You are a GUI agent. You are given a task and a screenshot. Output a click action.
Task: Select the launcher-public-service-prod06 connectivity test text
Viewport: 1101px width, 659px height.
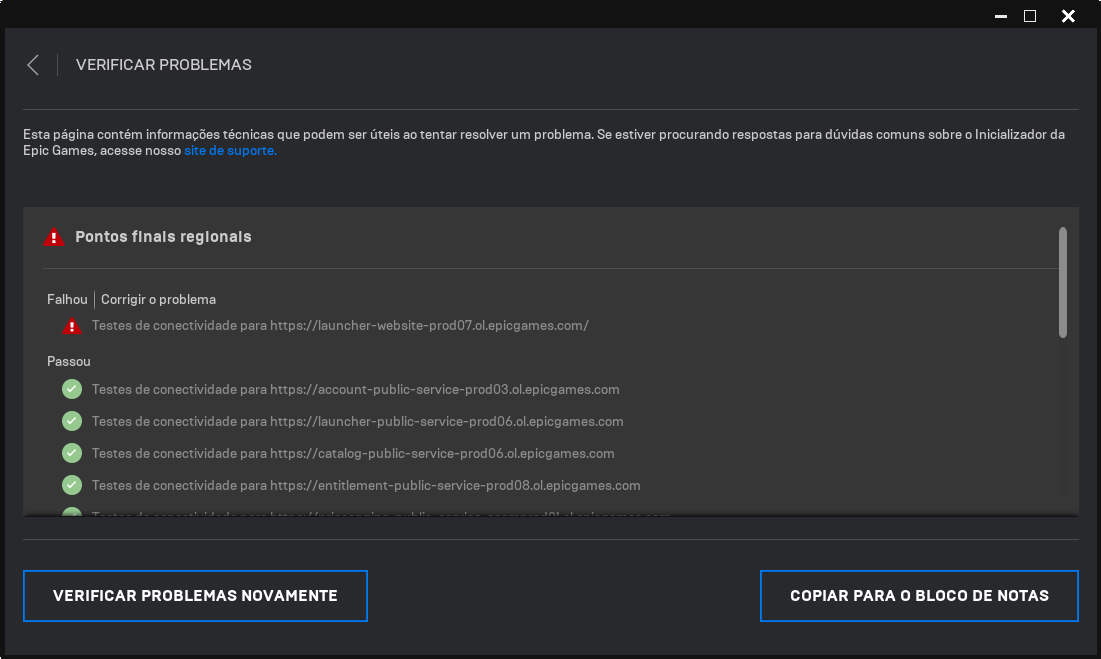pos(357,422)
